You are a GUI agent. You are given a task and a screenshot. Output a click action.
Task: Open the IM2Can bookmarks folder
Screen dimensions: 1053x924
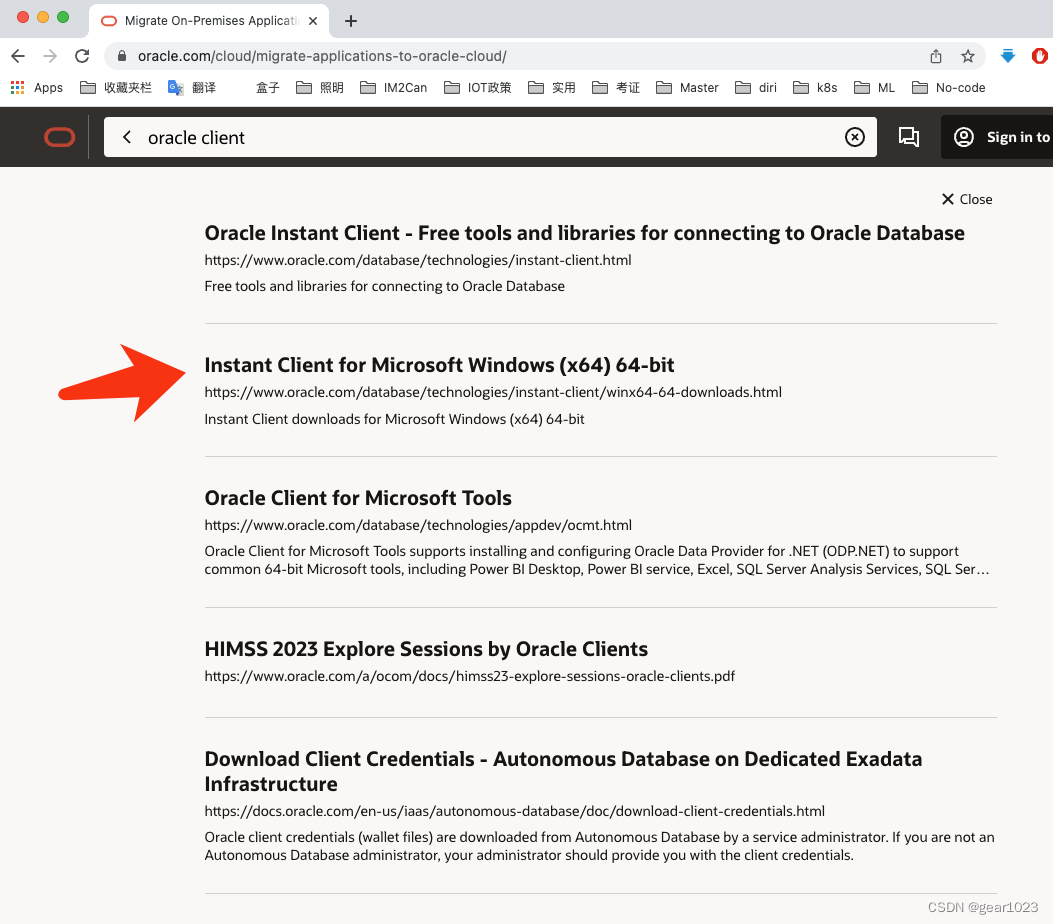click(x=392, y=87)
